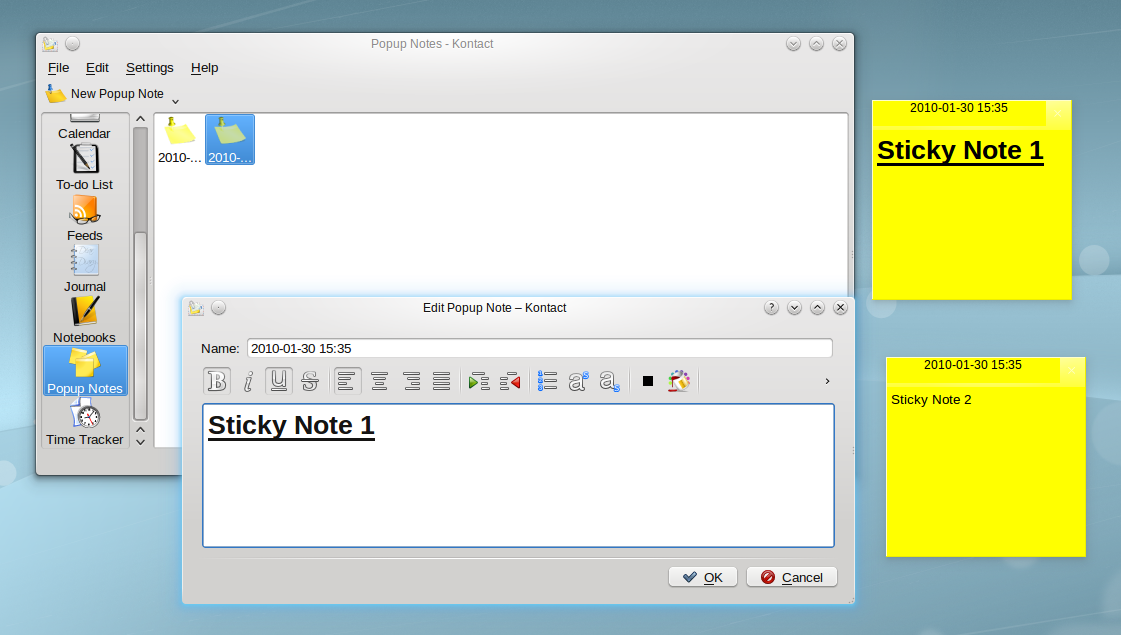Maximize the Popup Notes Kontact window

(816, 44)
